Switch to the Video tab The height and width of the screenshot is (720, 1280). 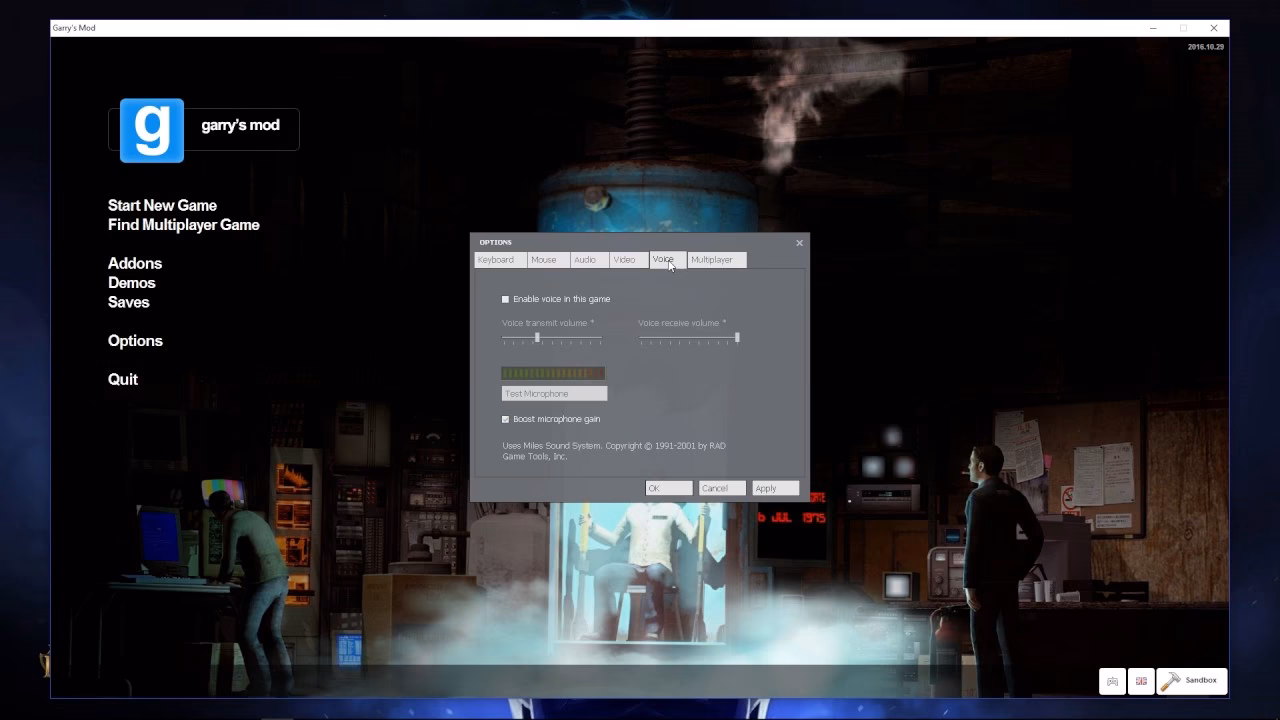628,260
